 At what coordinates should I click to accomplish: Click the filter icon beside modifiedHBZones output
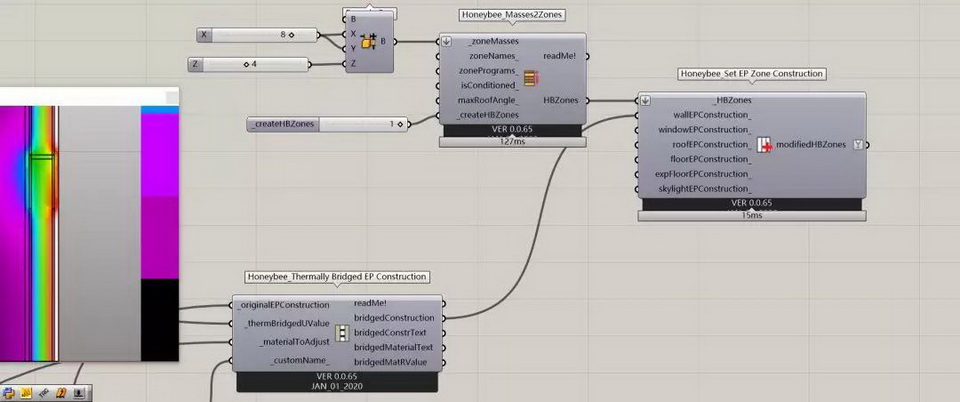pos(857,145)
